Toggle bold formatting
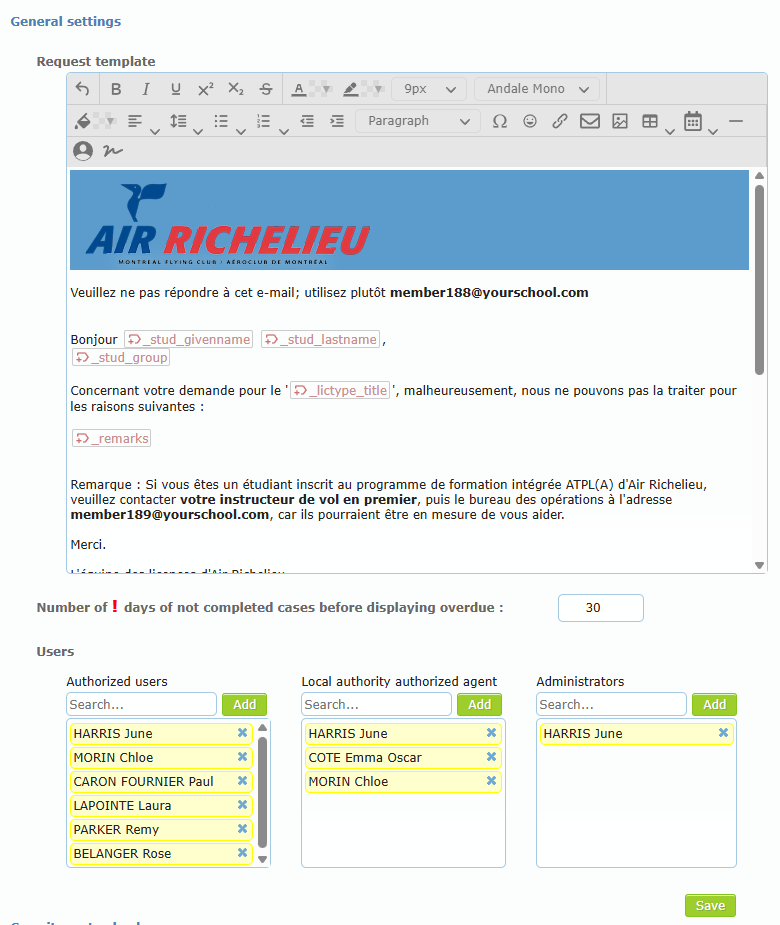The width and height of the screenshot is (780, 925). click(x=116, y=89)
